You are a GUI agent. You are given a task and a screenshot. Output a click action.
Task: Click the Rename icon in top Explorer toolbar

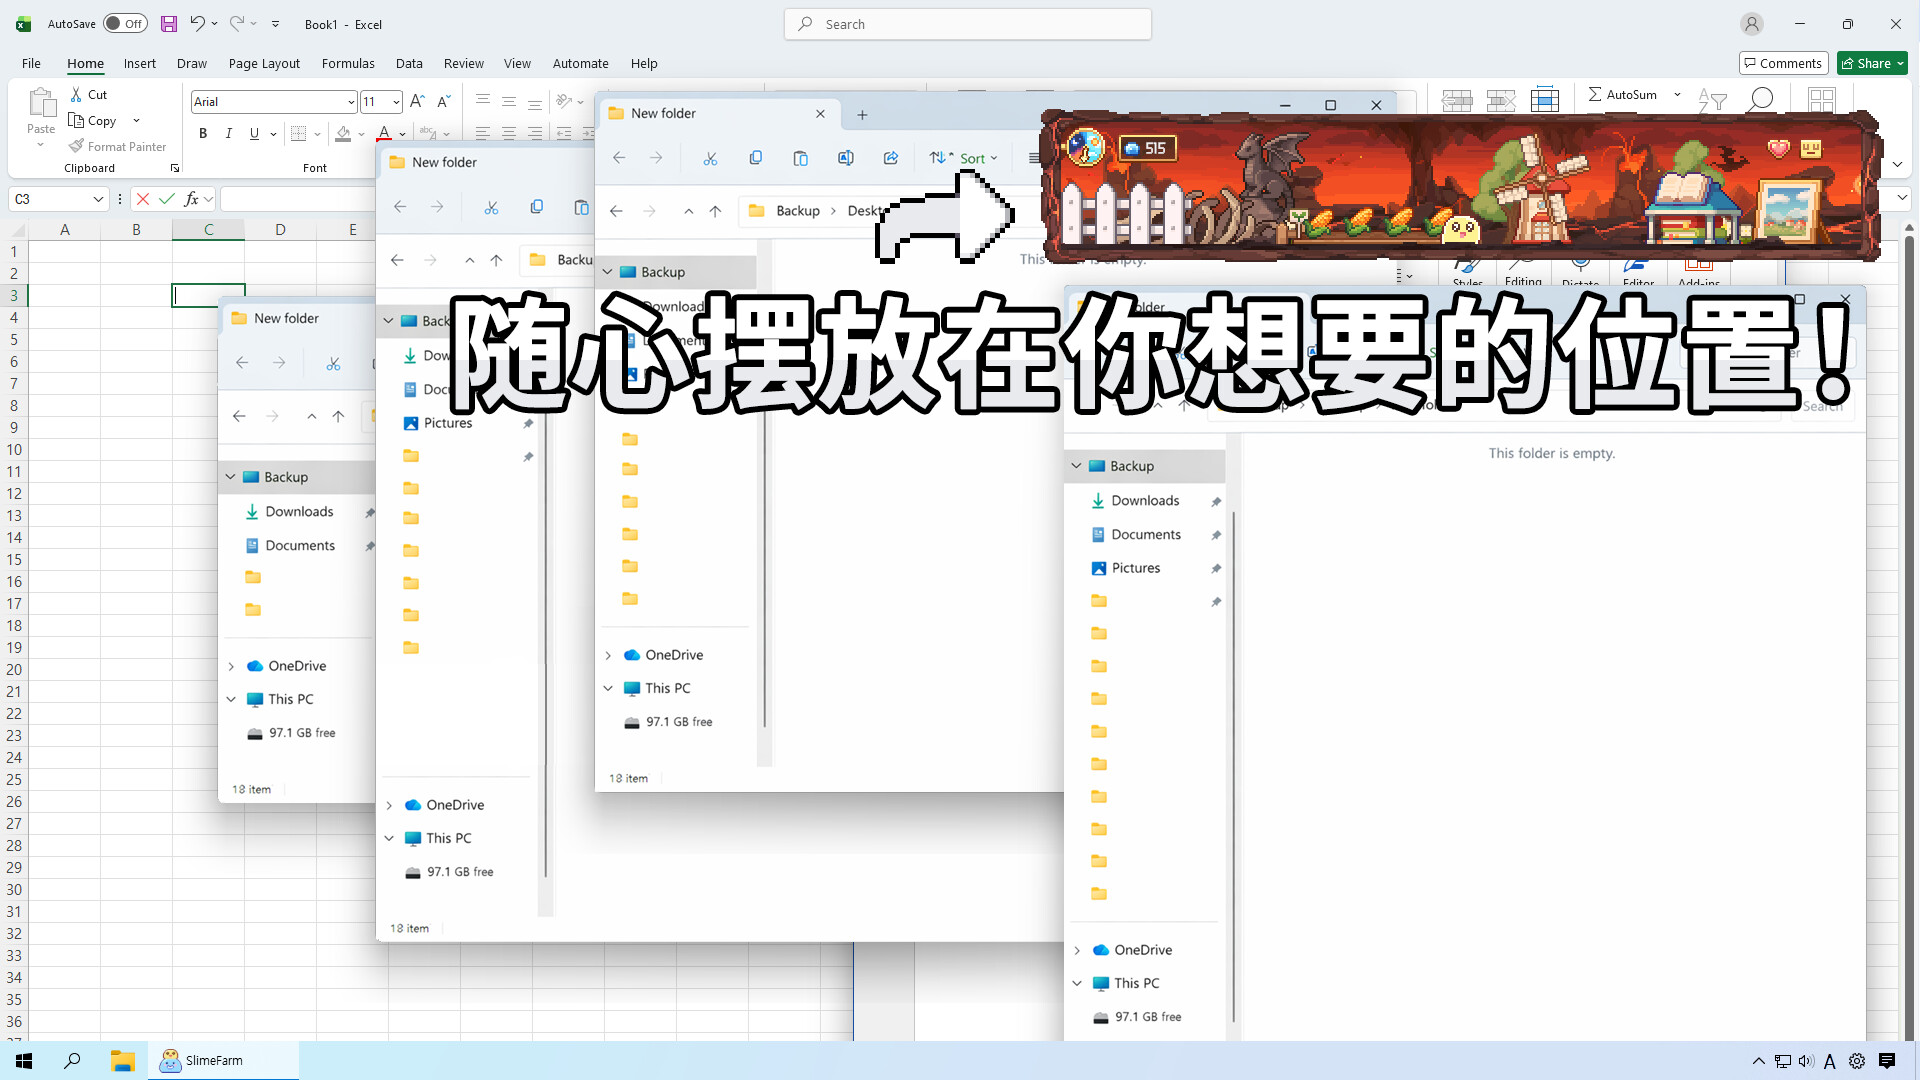coord(845,158)
